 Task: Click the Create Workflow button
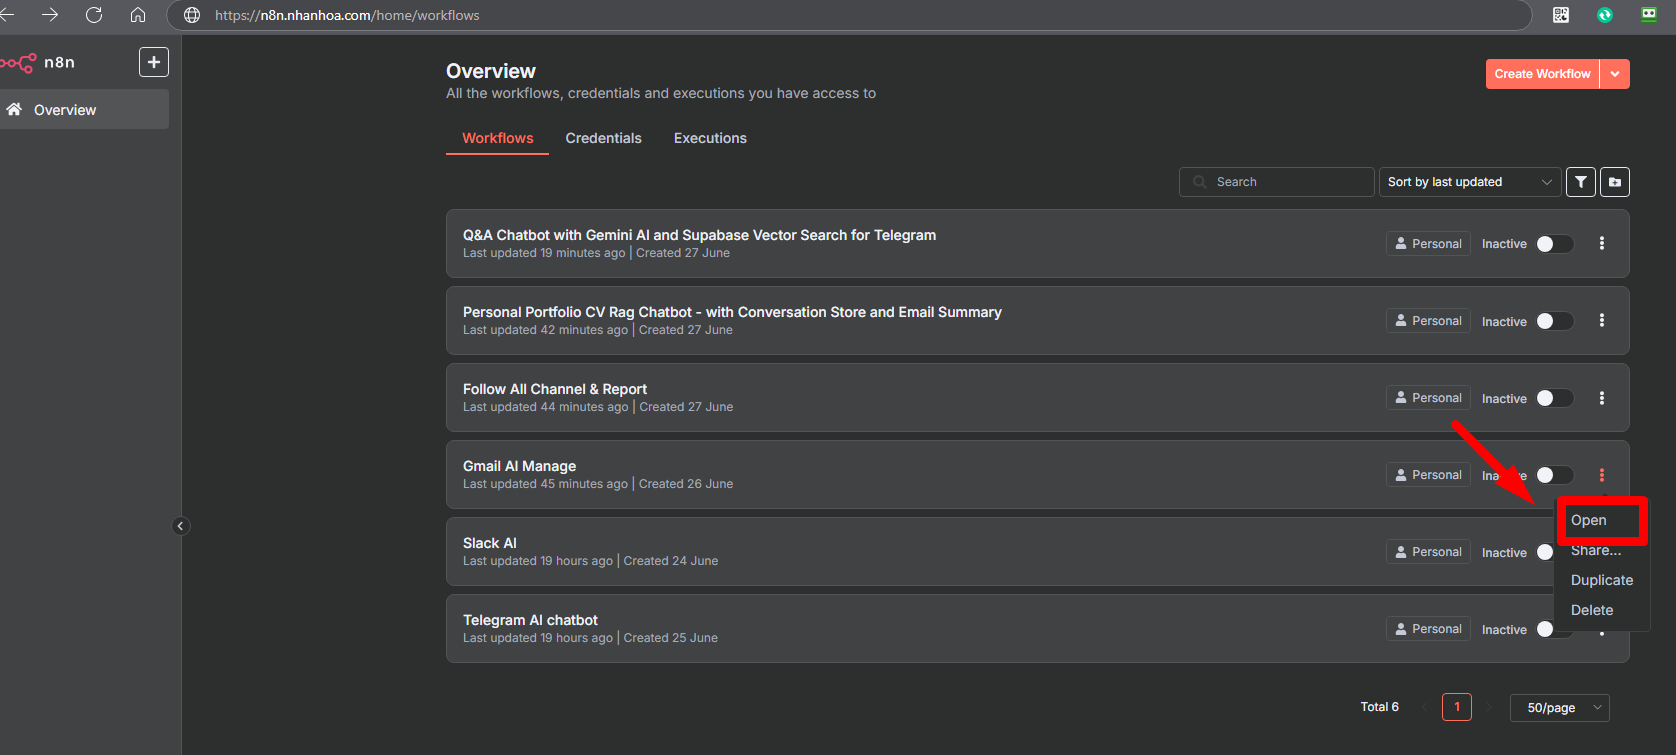pyautogui.click(x=1542, y=74)
